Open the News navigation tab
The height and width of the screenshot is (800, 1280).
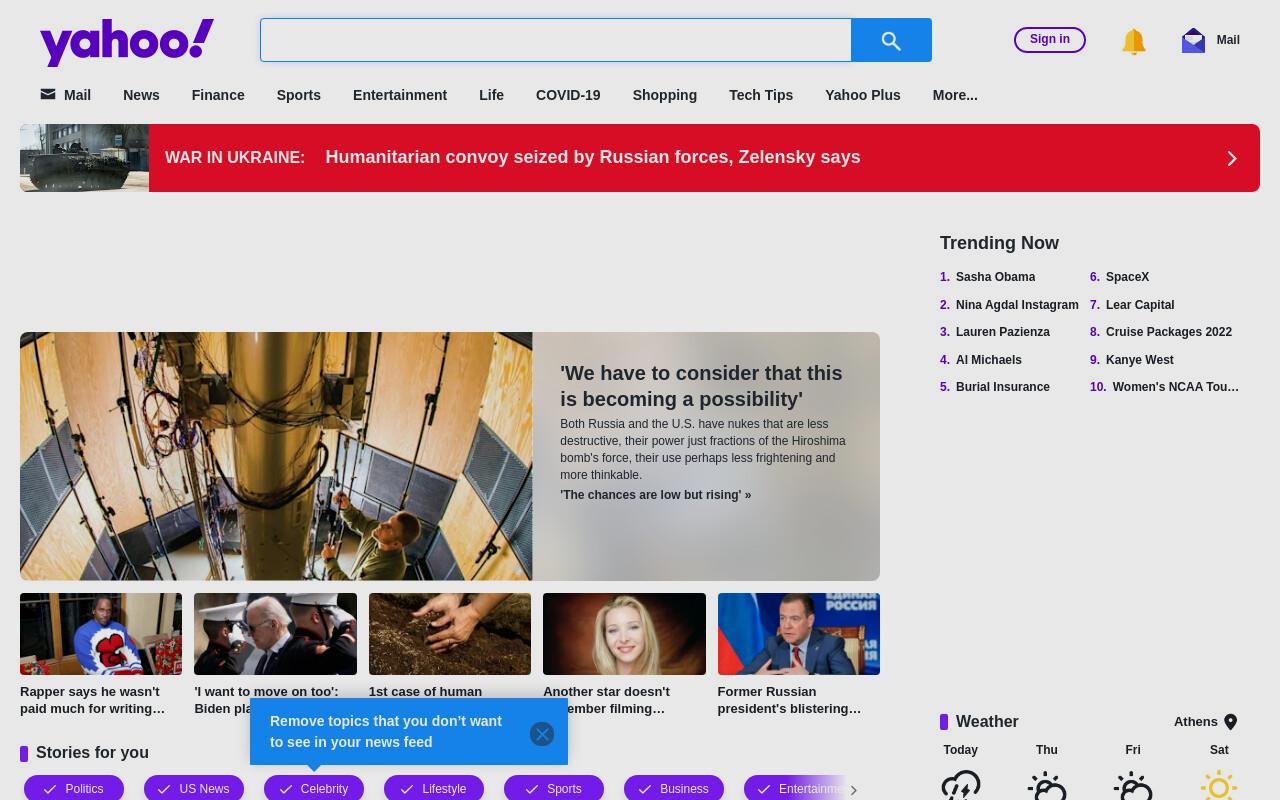(141, 95)
